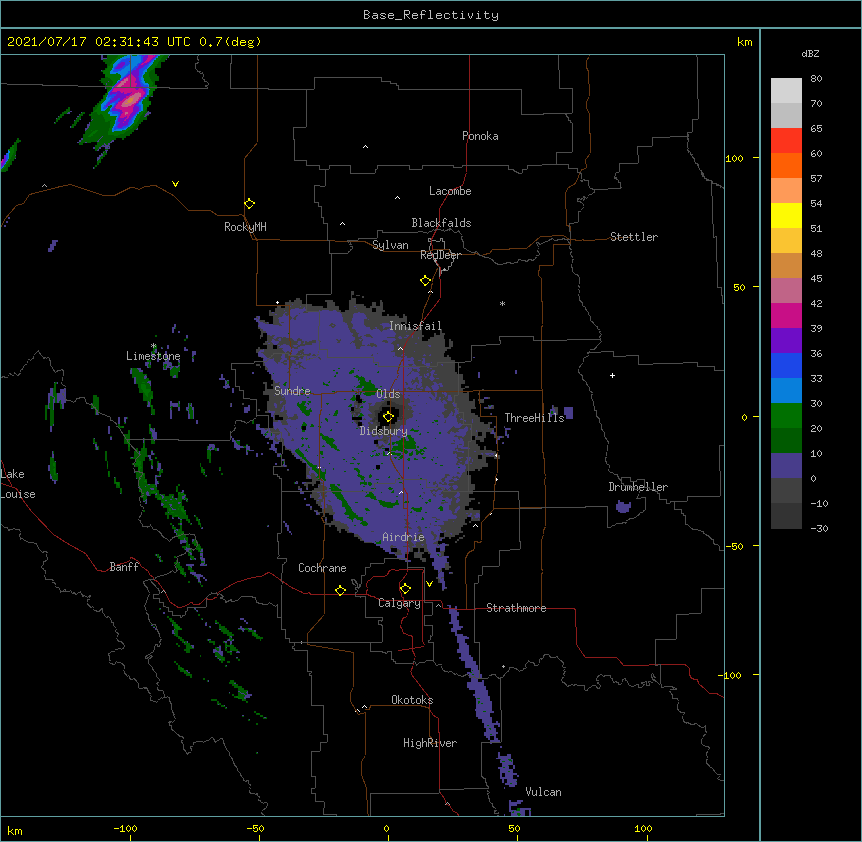Viewport: 862px width, 842px height.
Task: Pick the light blue swatch between 33 and 30
Action: [786, 391]
